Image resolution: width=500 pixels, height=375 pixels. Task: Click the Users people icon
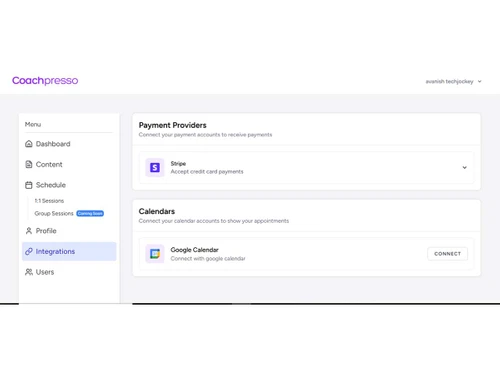click(29, 272)
